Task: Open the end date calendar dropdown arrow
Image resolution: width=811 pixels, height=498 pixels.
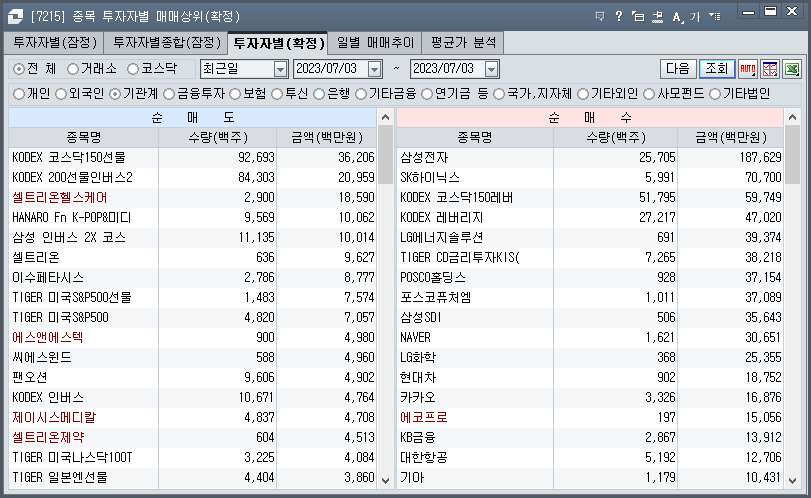Action: tap(491, 69)
